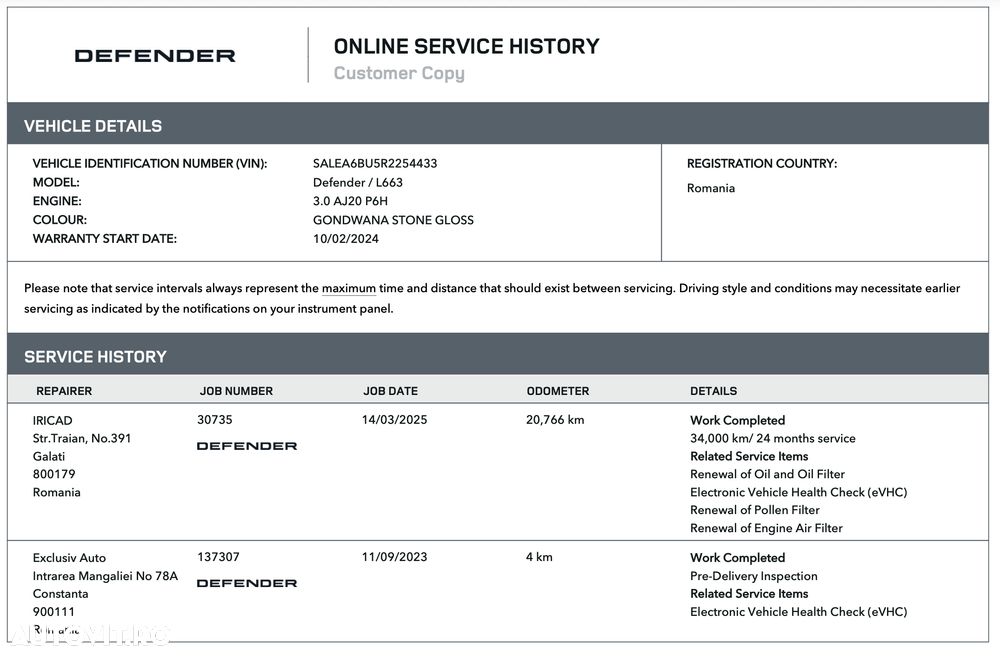This screenshot has width=1000, height=656.
Task: Select the ONLINE SERVICE HISTORY title
Action: (466, 47)
